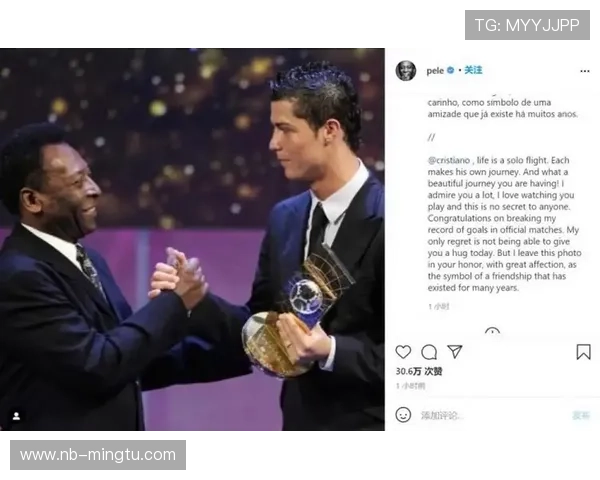Load more comments with the plus circle
This screenshot has height=480, width=600.
tap(492, 331)
